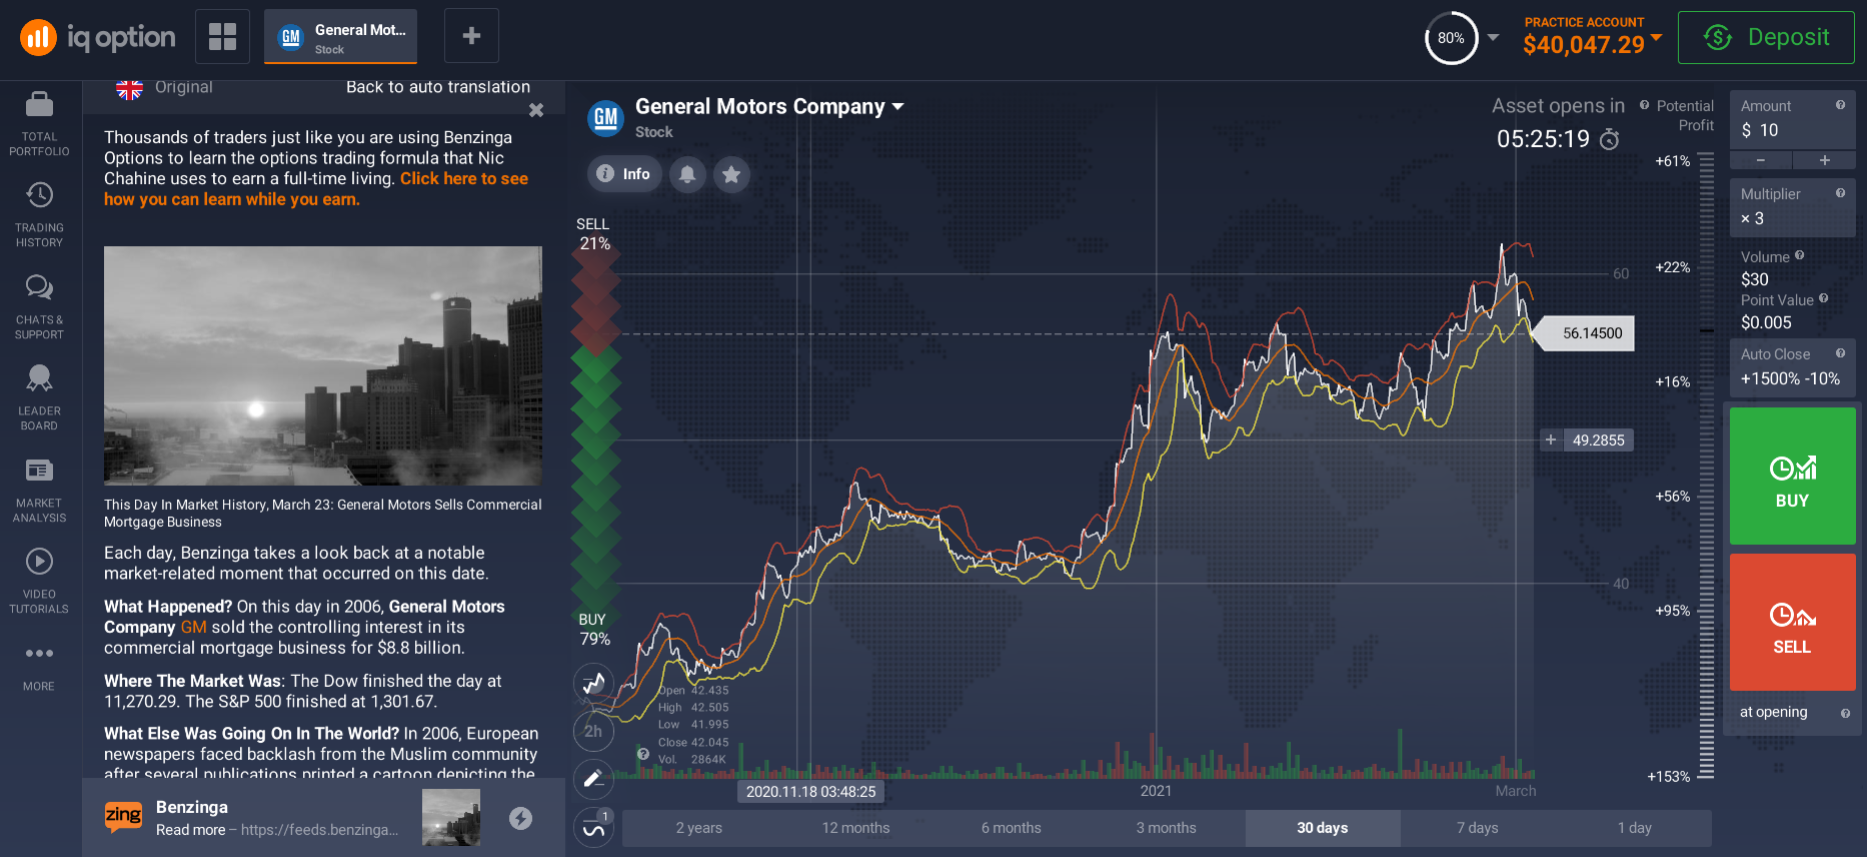Click the Deposit button

(1766, 37)
